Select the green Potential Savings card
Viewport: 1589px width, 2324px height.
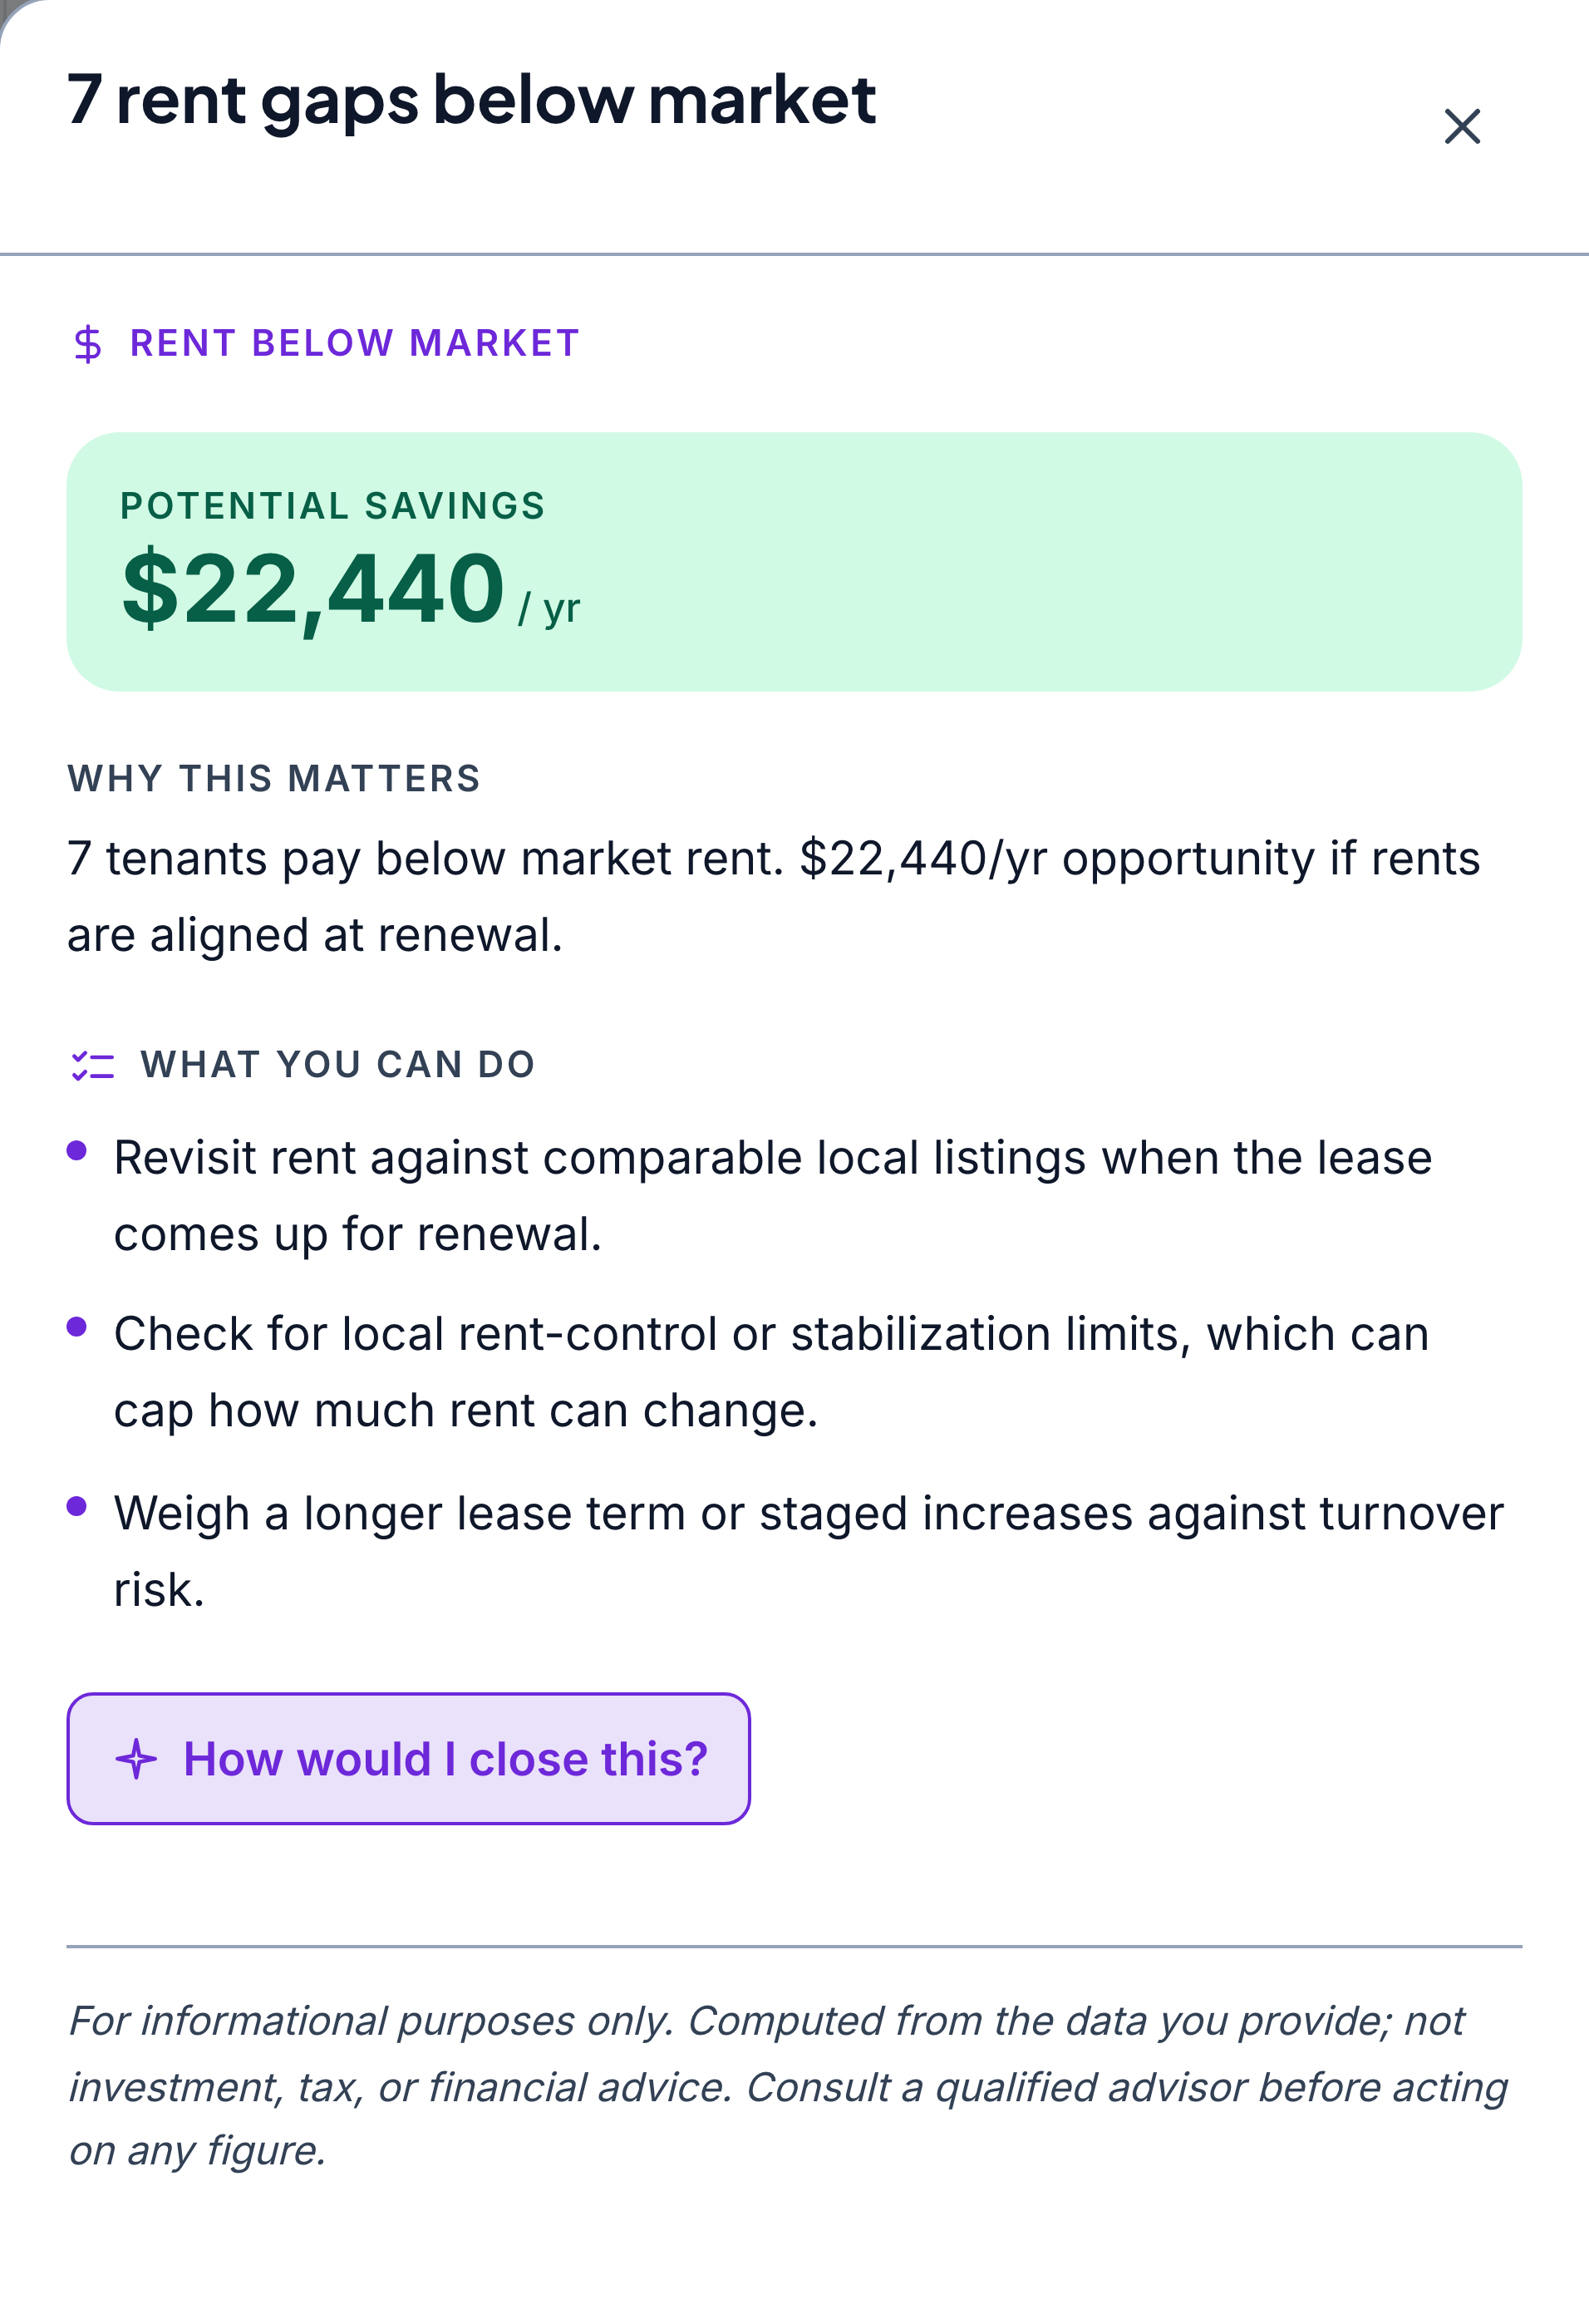click(x=794, y=561)
